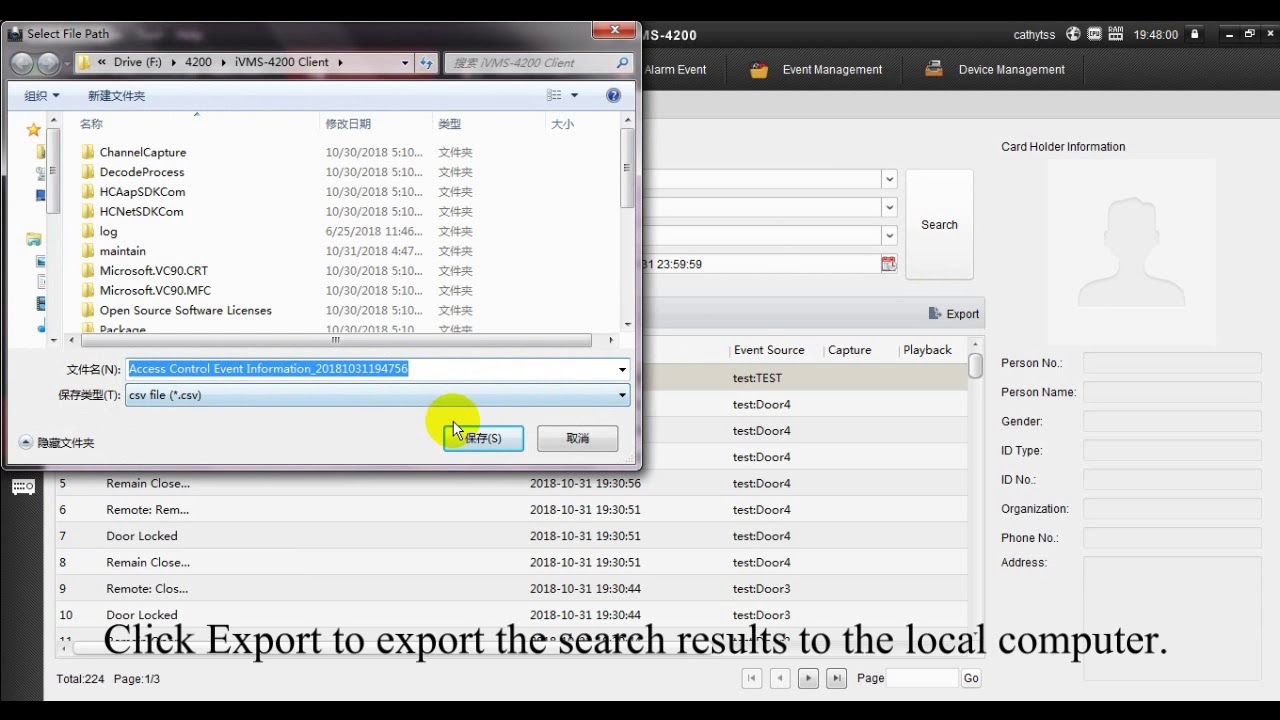This screenshot has width=1280, height=720.
Task: Select the maintain folder
Action: (122, 251)
